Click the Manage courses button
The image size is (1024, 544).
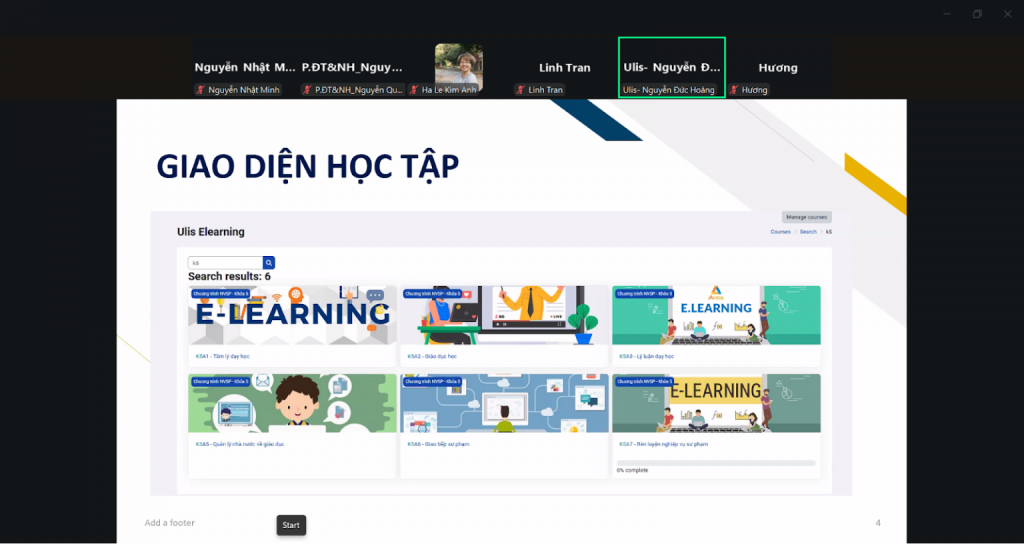click(x=806, y=217)
